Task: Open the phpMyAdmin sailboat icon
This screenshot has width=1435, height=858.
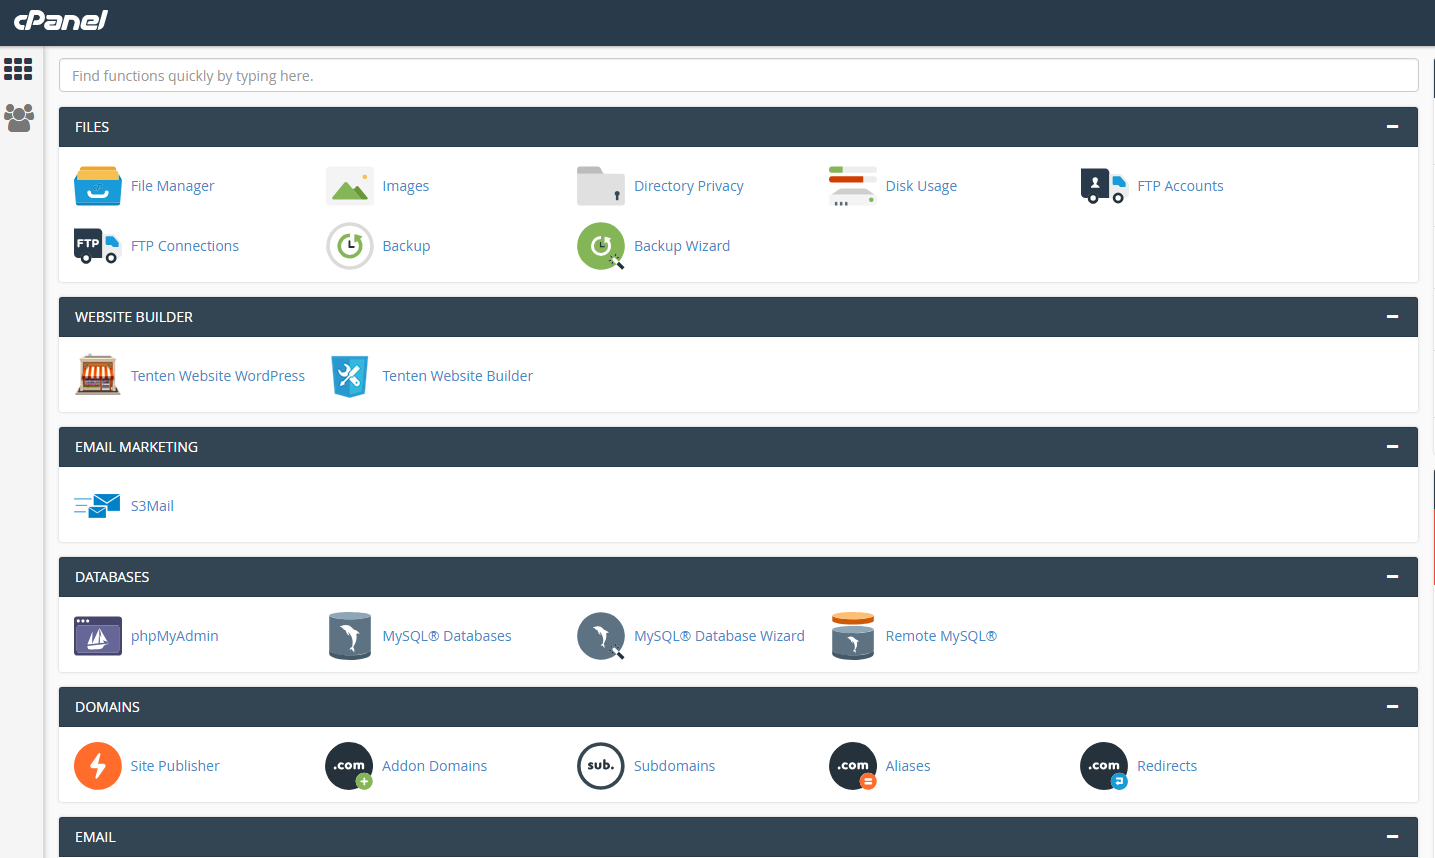Action: pos(98,636)
